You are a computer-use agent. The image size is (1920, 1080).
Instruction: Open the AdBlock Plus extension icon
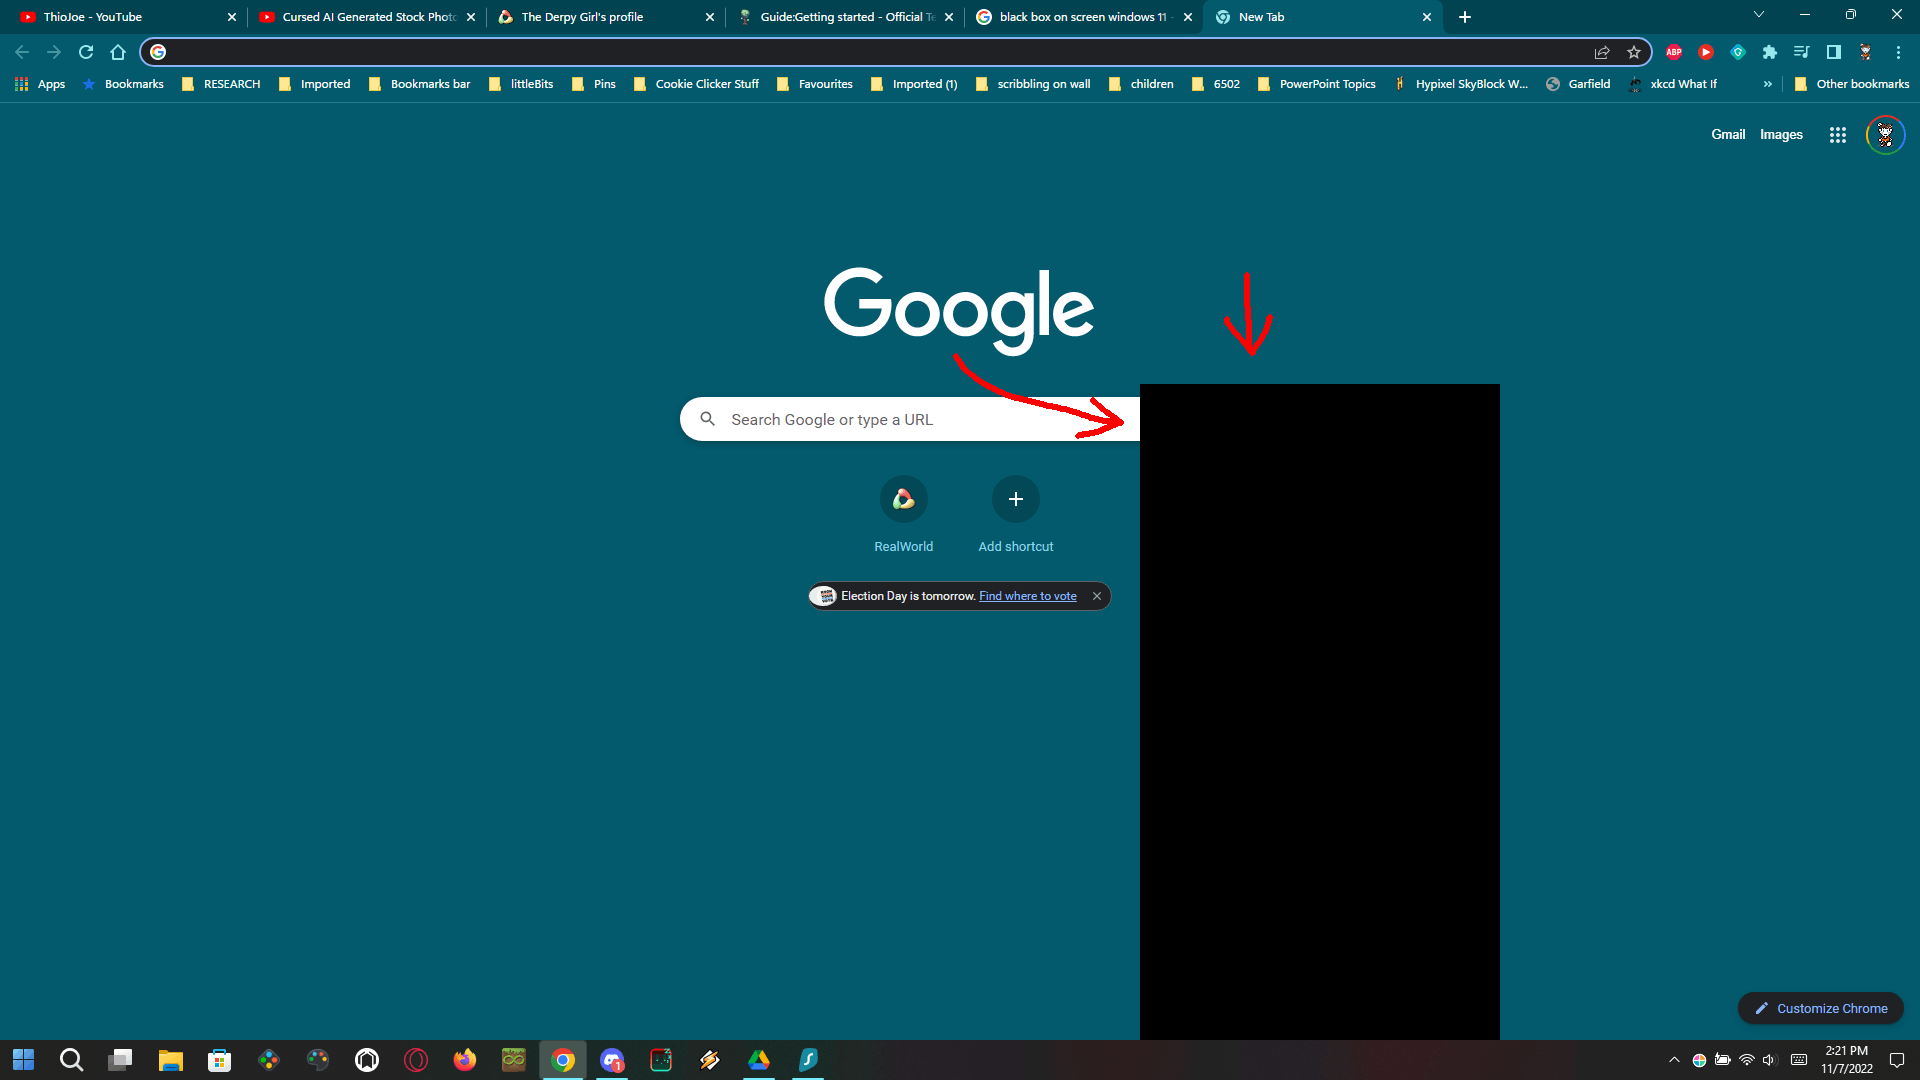1674,52
